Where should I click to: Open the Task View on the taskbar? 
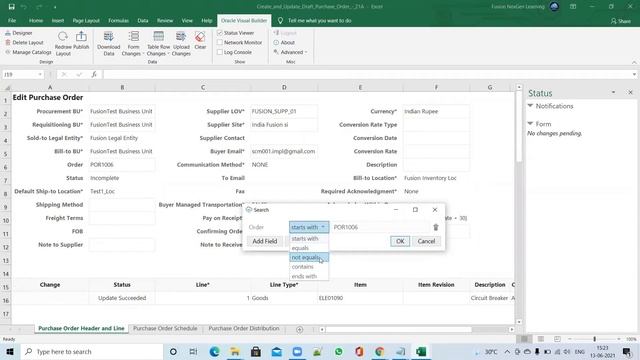pos(193,351)
